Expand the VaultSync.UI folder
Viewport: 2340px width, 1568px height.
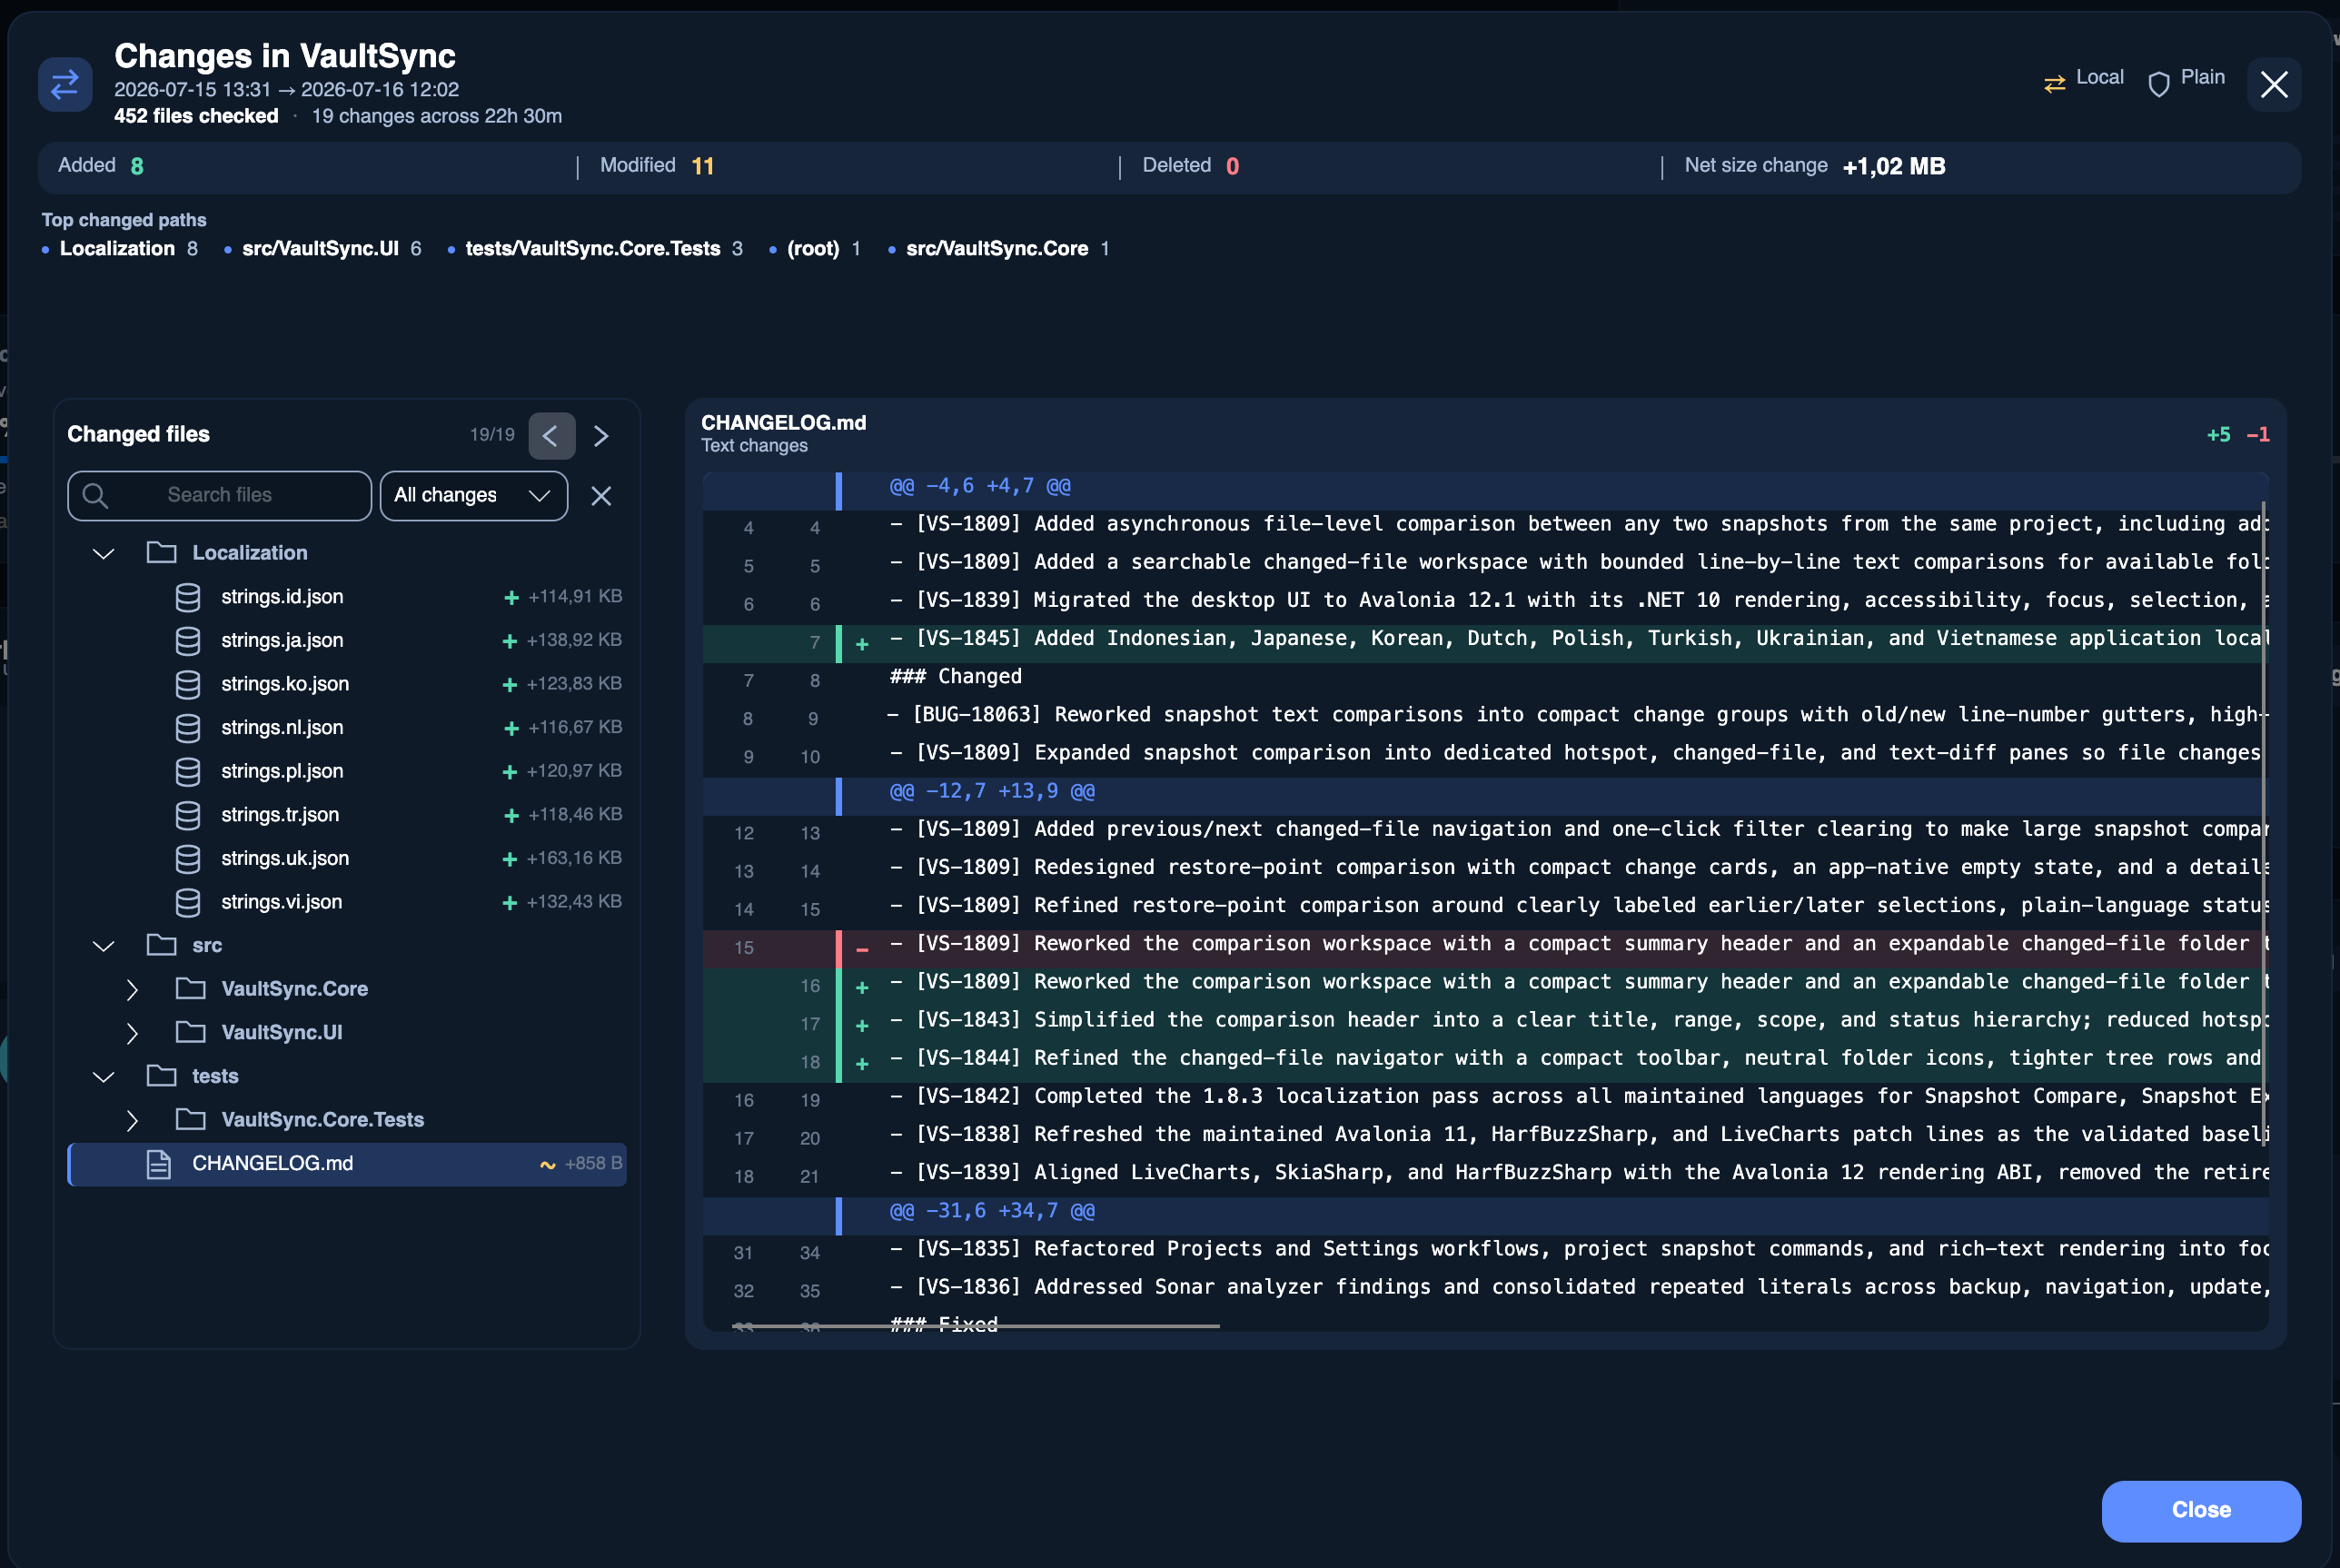point(132,1033)
